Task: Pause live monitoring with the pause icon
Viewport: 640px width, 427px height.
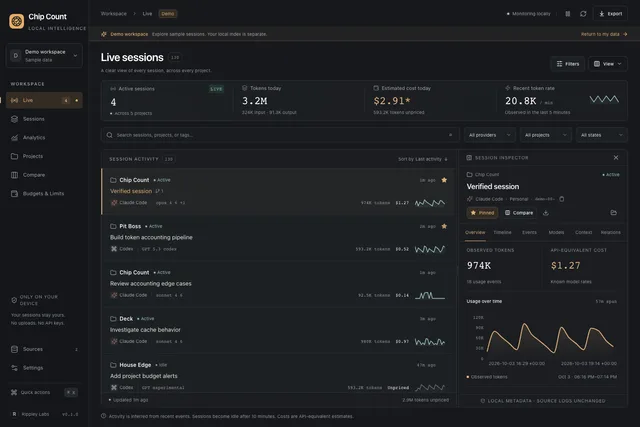Action: 567,14
